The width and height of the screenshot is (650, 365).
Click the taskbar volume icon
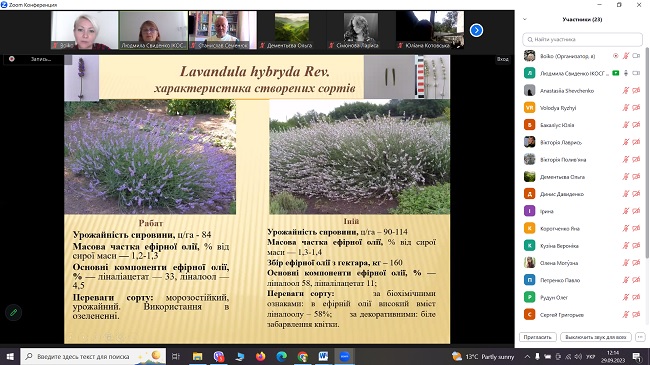[578, 356]
